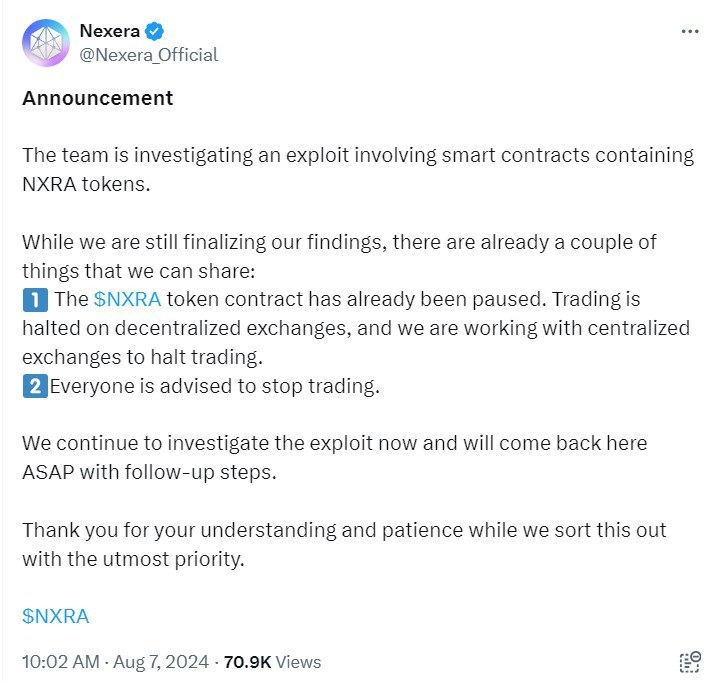Open the 10:02 AM timestamp link
This screenshot has width=720, height=681.
tap(59, 662)
